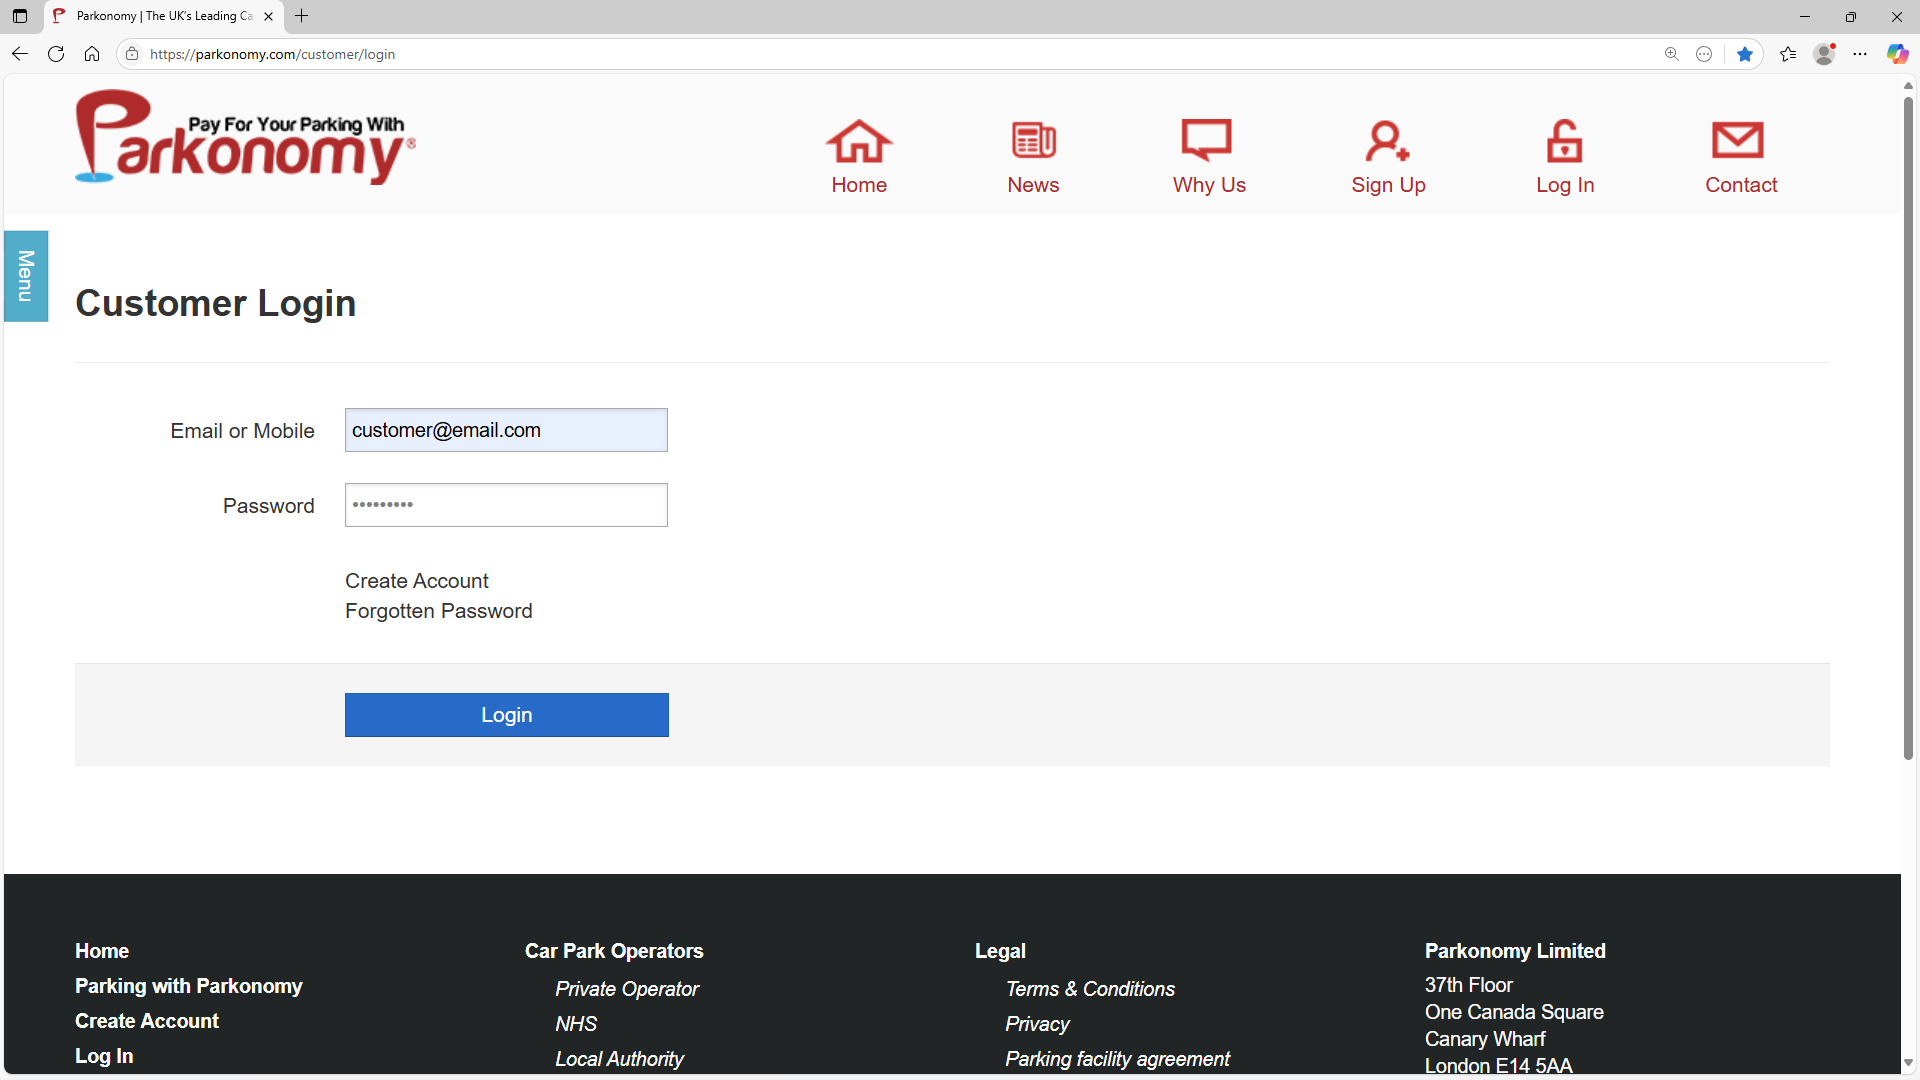The height and width of the screenshot is (1080, 1920).
Task: Open the Copilot icon in toolbar
Action: pos(1897,54)
